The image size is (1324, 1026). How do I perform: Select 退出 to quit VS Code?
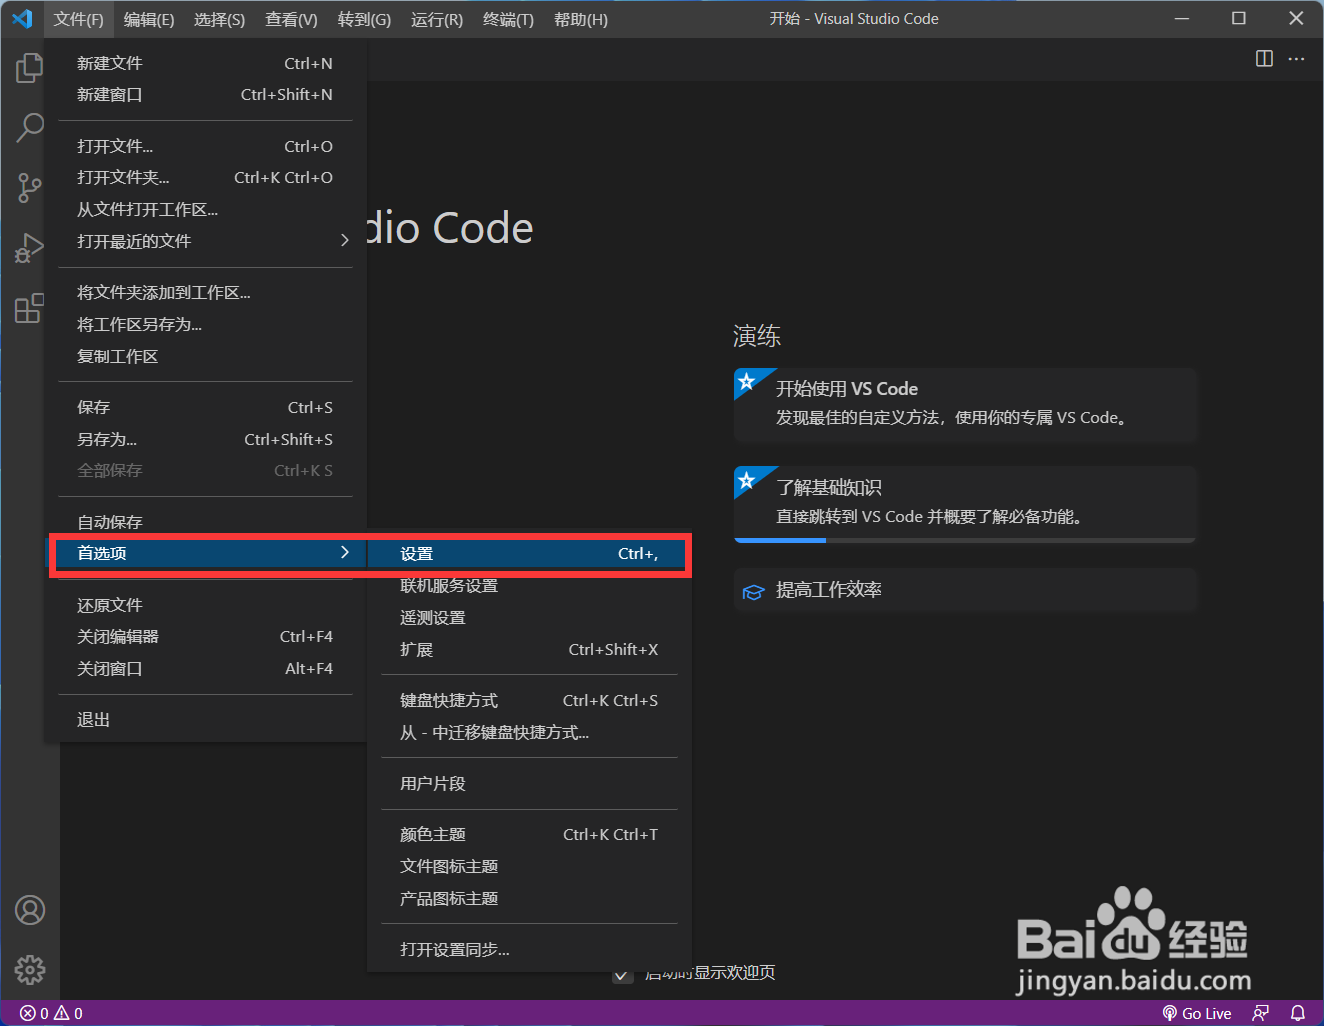coord(206,720)
